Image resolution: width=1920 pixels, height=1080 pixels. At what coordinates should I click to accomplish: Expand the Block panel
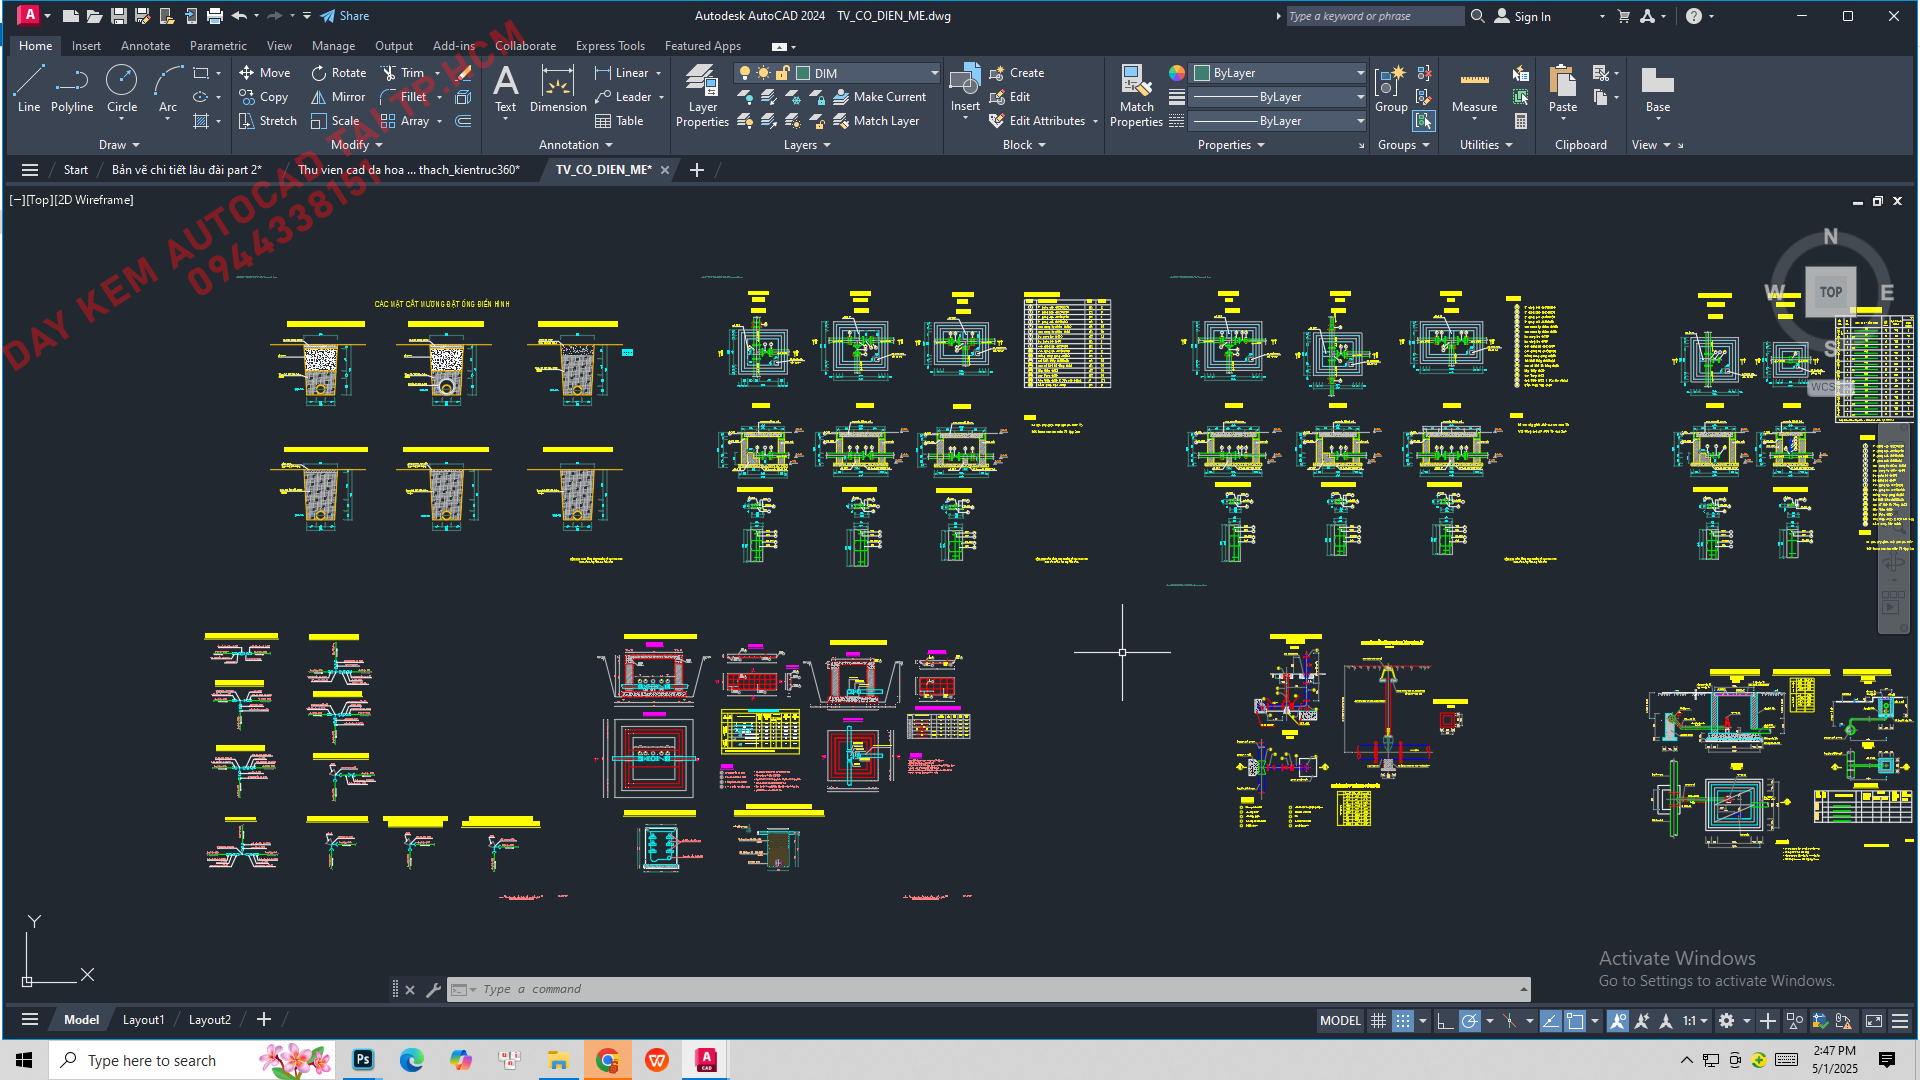pos(1024,145)
